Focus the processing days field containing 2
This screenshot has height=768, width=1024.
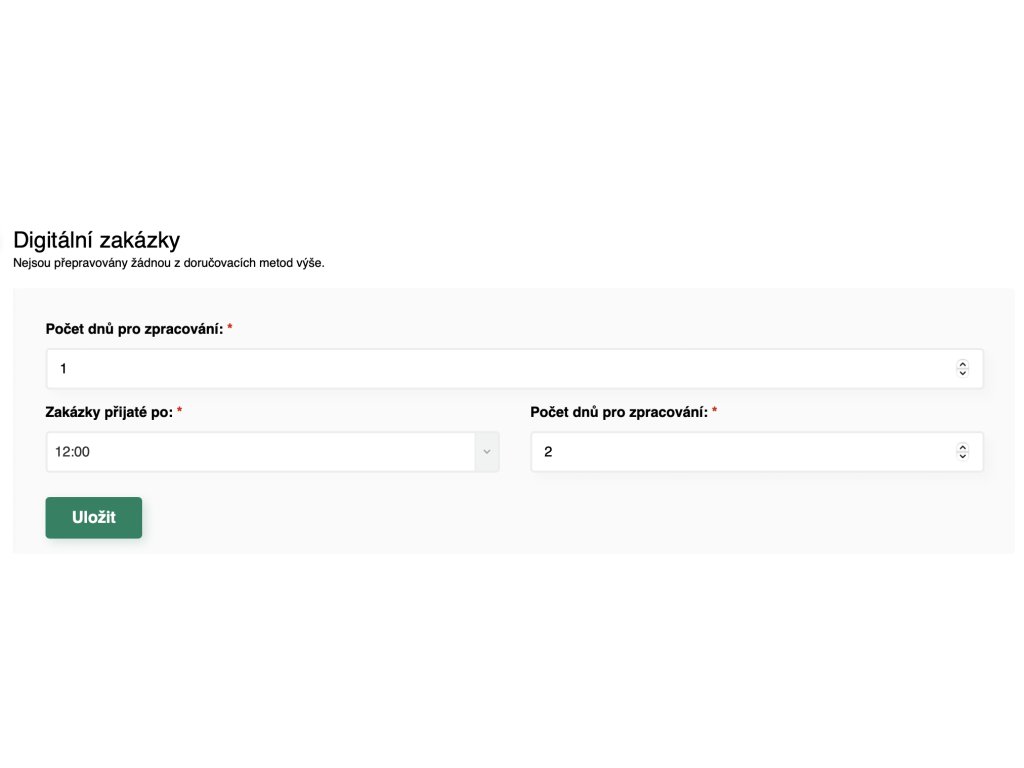[x=757, y=452]
